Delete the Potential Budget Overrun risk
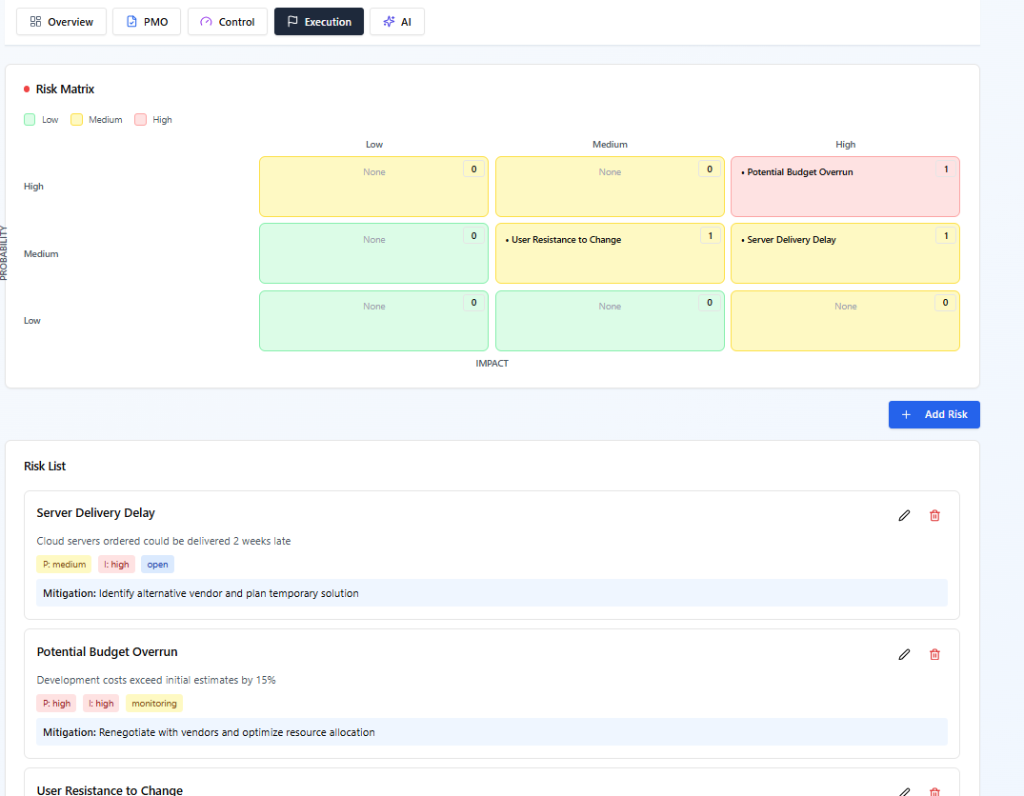The image size is (1024, 796). [935, 654]
